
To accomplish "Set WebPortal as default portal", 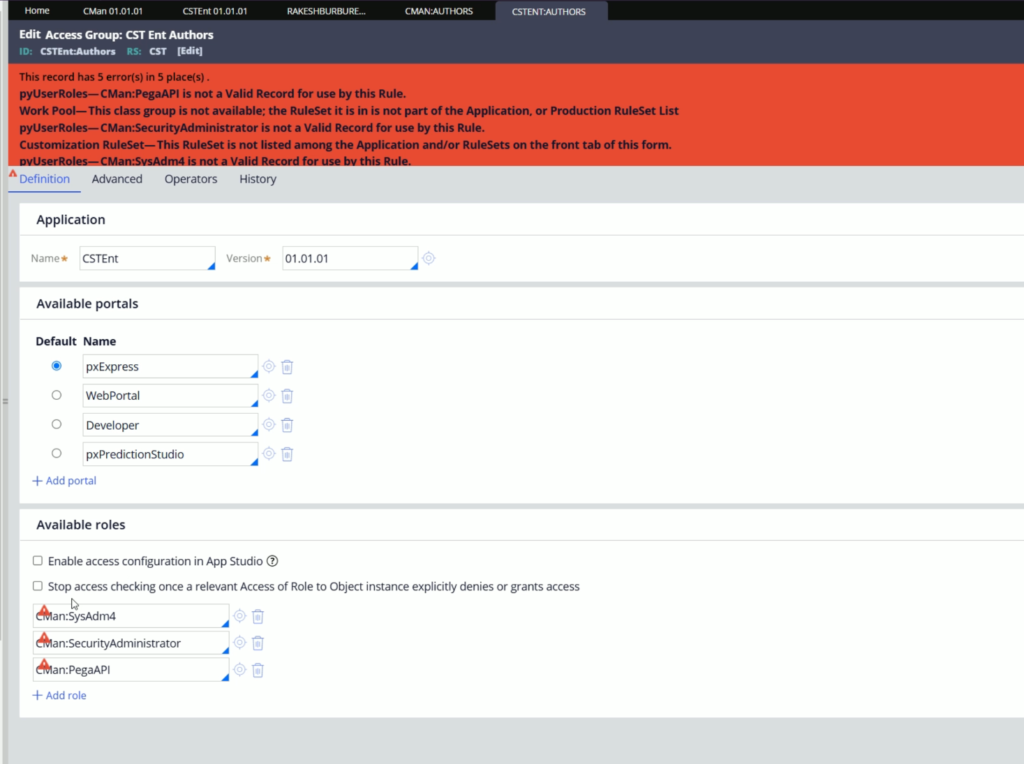I will [57, 395].
